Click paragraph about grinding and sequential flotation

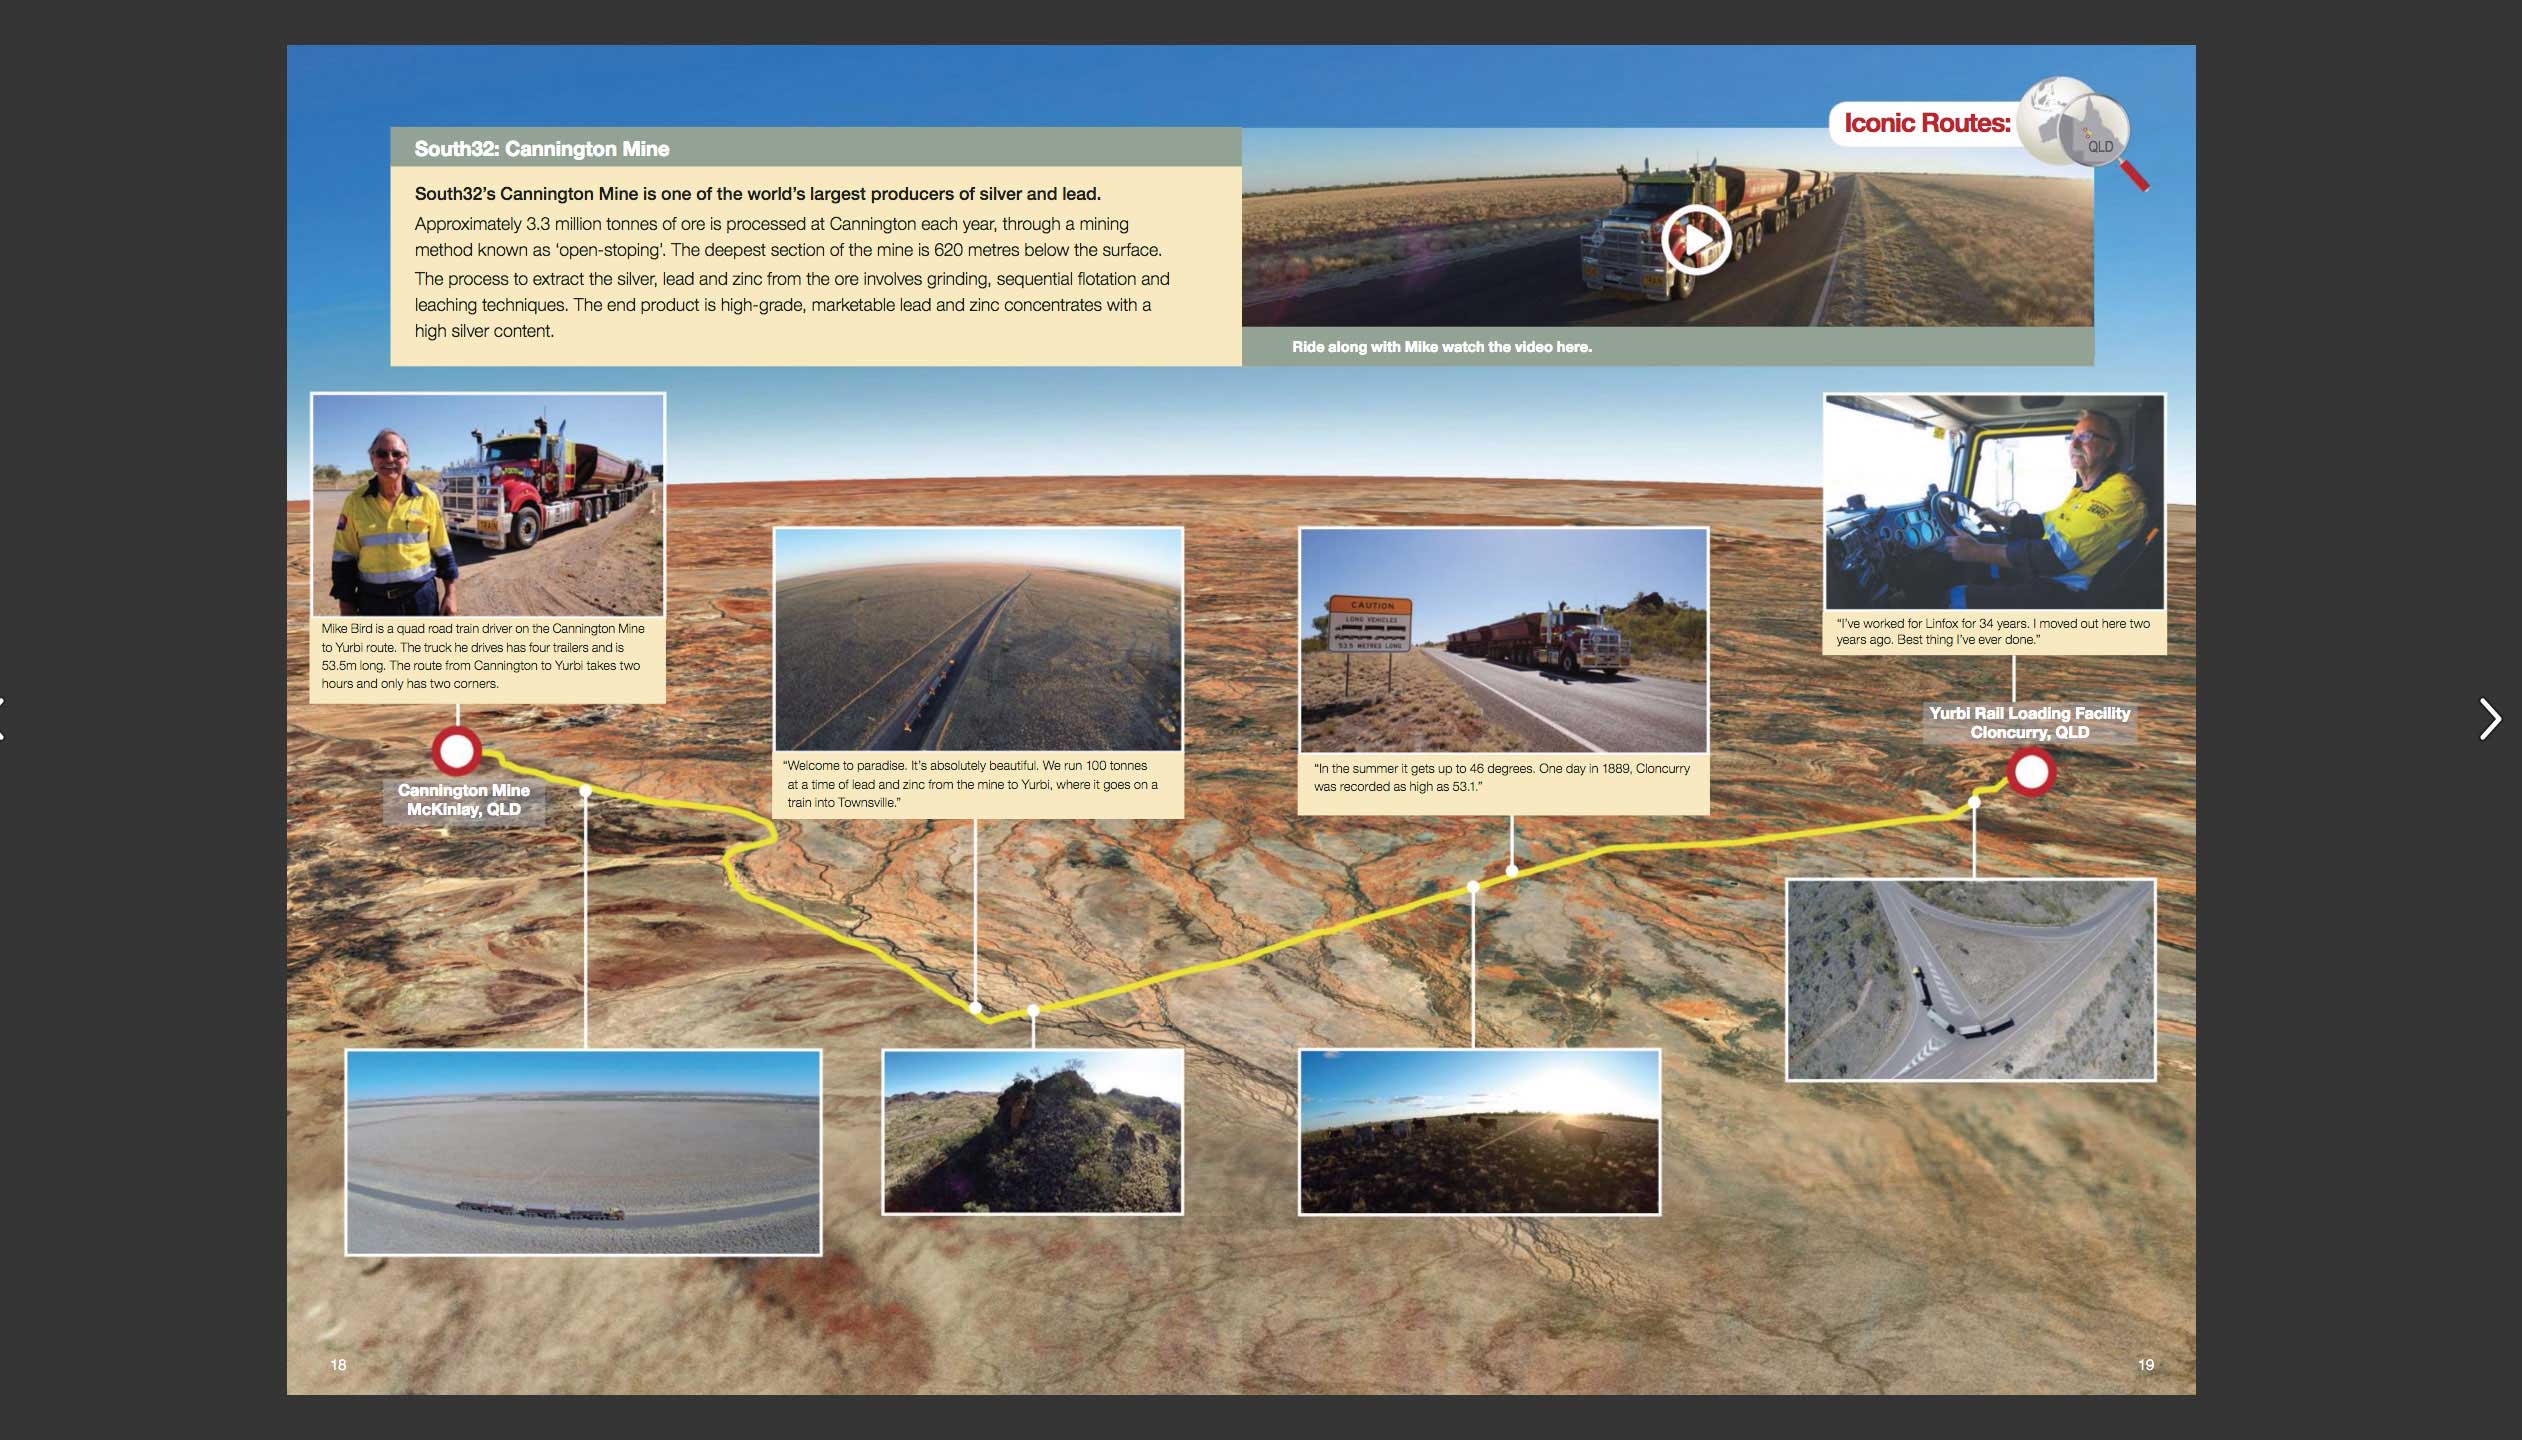pos(792,305)
